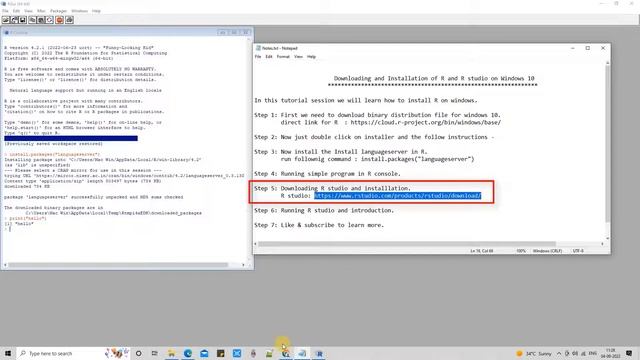
Task: Open the Mail app from the taskbar
Action: (x=204, y=353)
